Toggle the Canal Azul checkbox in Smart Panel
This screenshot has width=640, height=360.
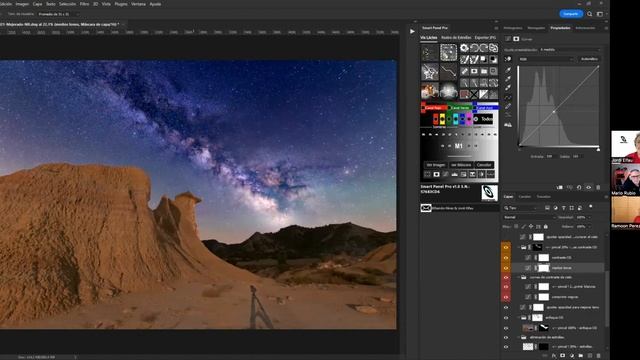coord(474,108)
